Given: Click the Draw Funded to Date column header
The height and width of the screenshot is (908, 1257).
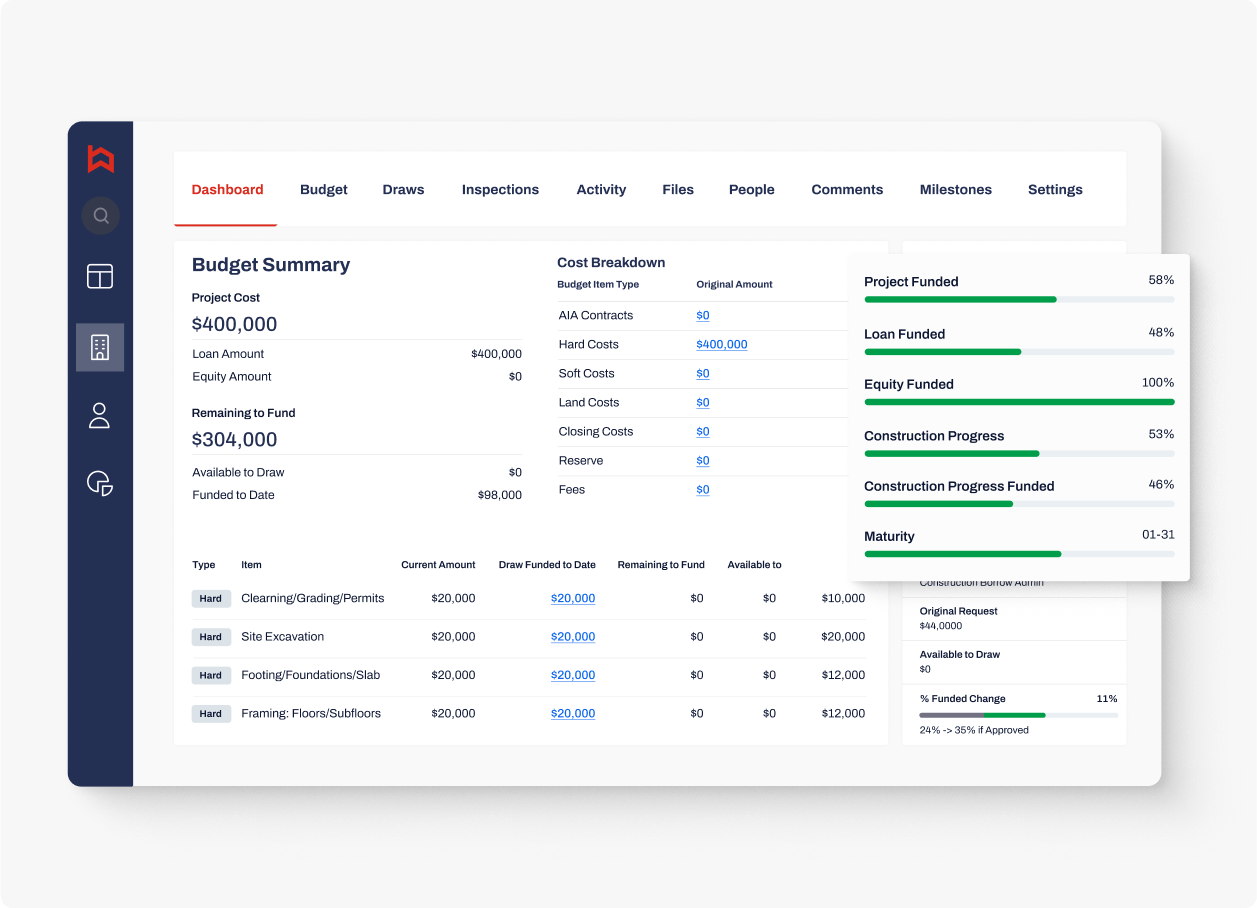Looking at the screenshot, I should pyautogui.click(x=547, y=565).
